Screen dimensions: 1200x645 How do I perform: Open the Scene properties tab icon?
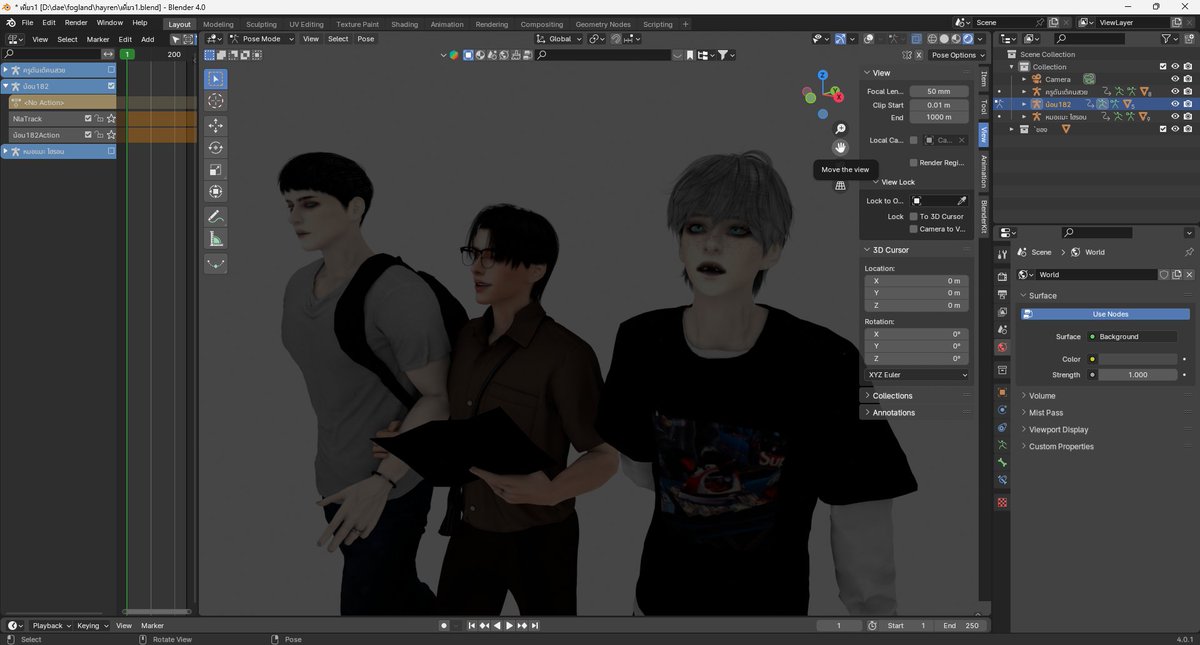1002,330
